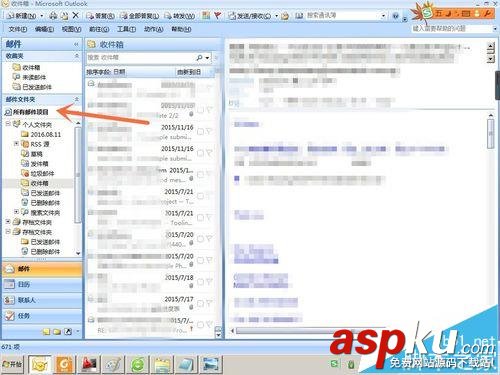Screen dimensions: 500x375
Task: Click the move-to-folder toolbar icon
Action: click(64, 15)
